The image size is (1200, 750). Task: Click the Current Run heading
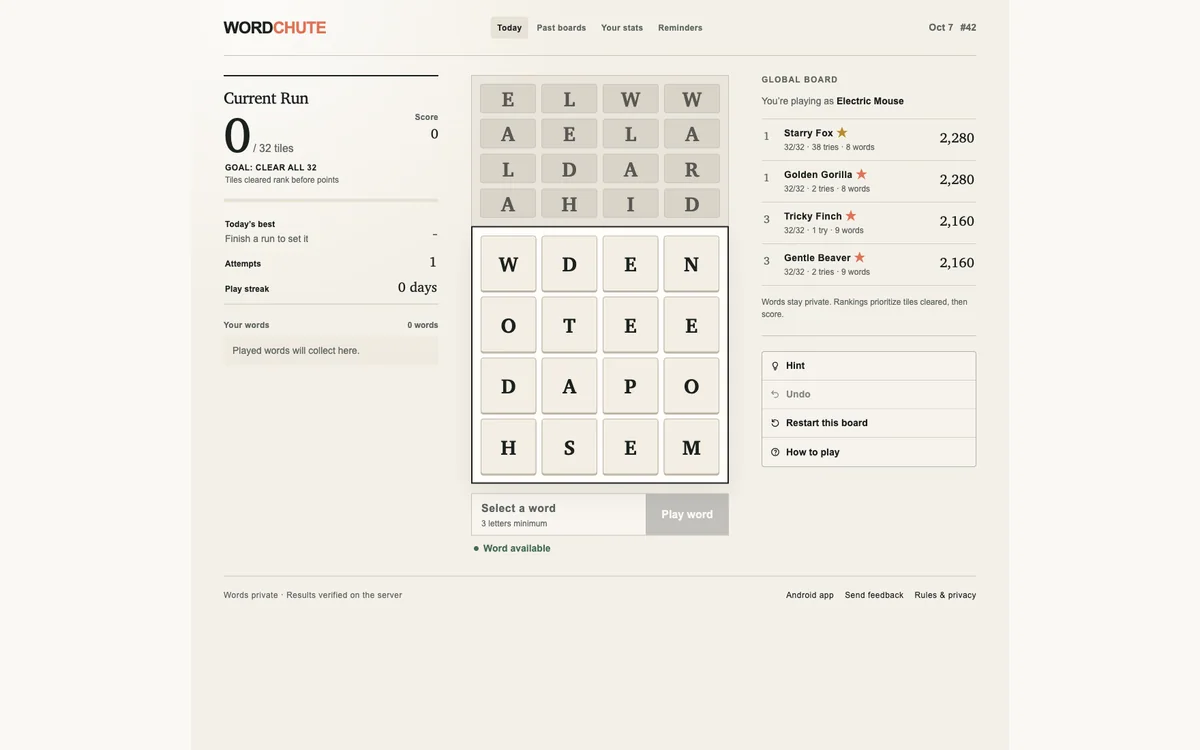(x=266, y=98)
